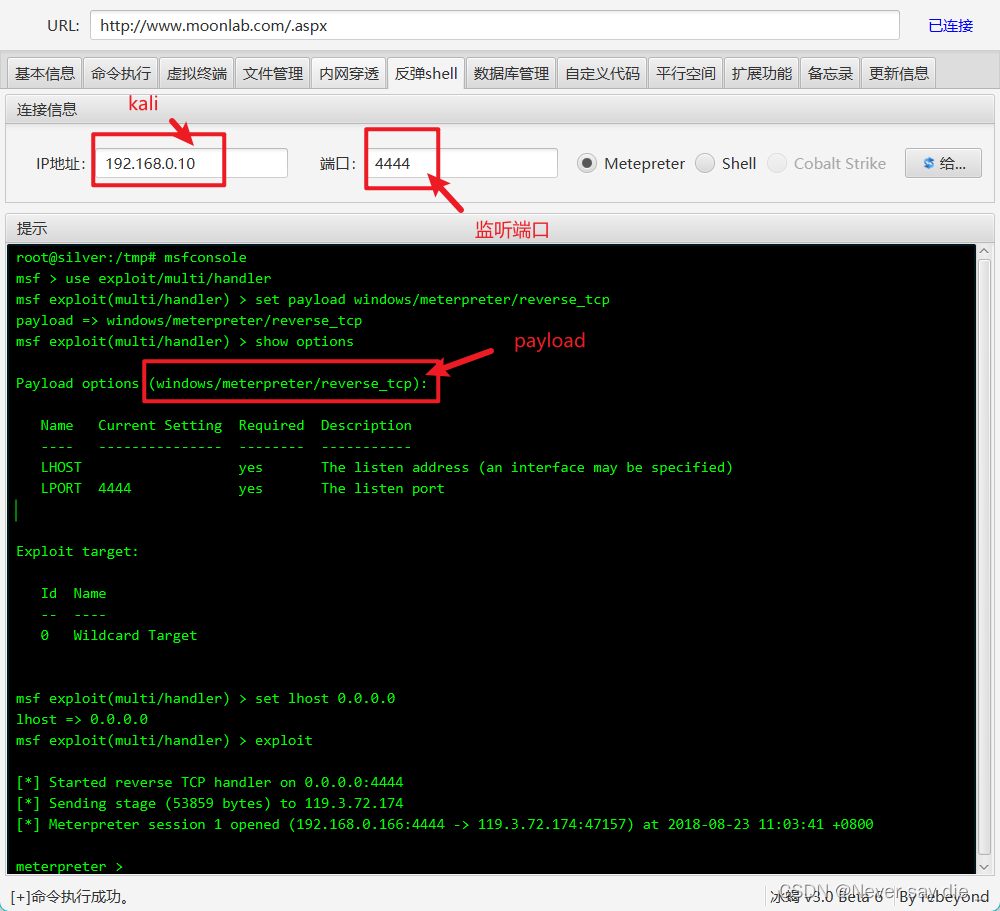The width and height of the screenshot is (1000, 911).
Task: Switch to the 自定义代码 tab
Action: [602, 73]
